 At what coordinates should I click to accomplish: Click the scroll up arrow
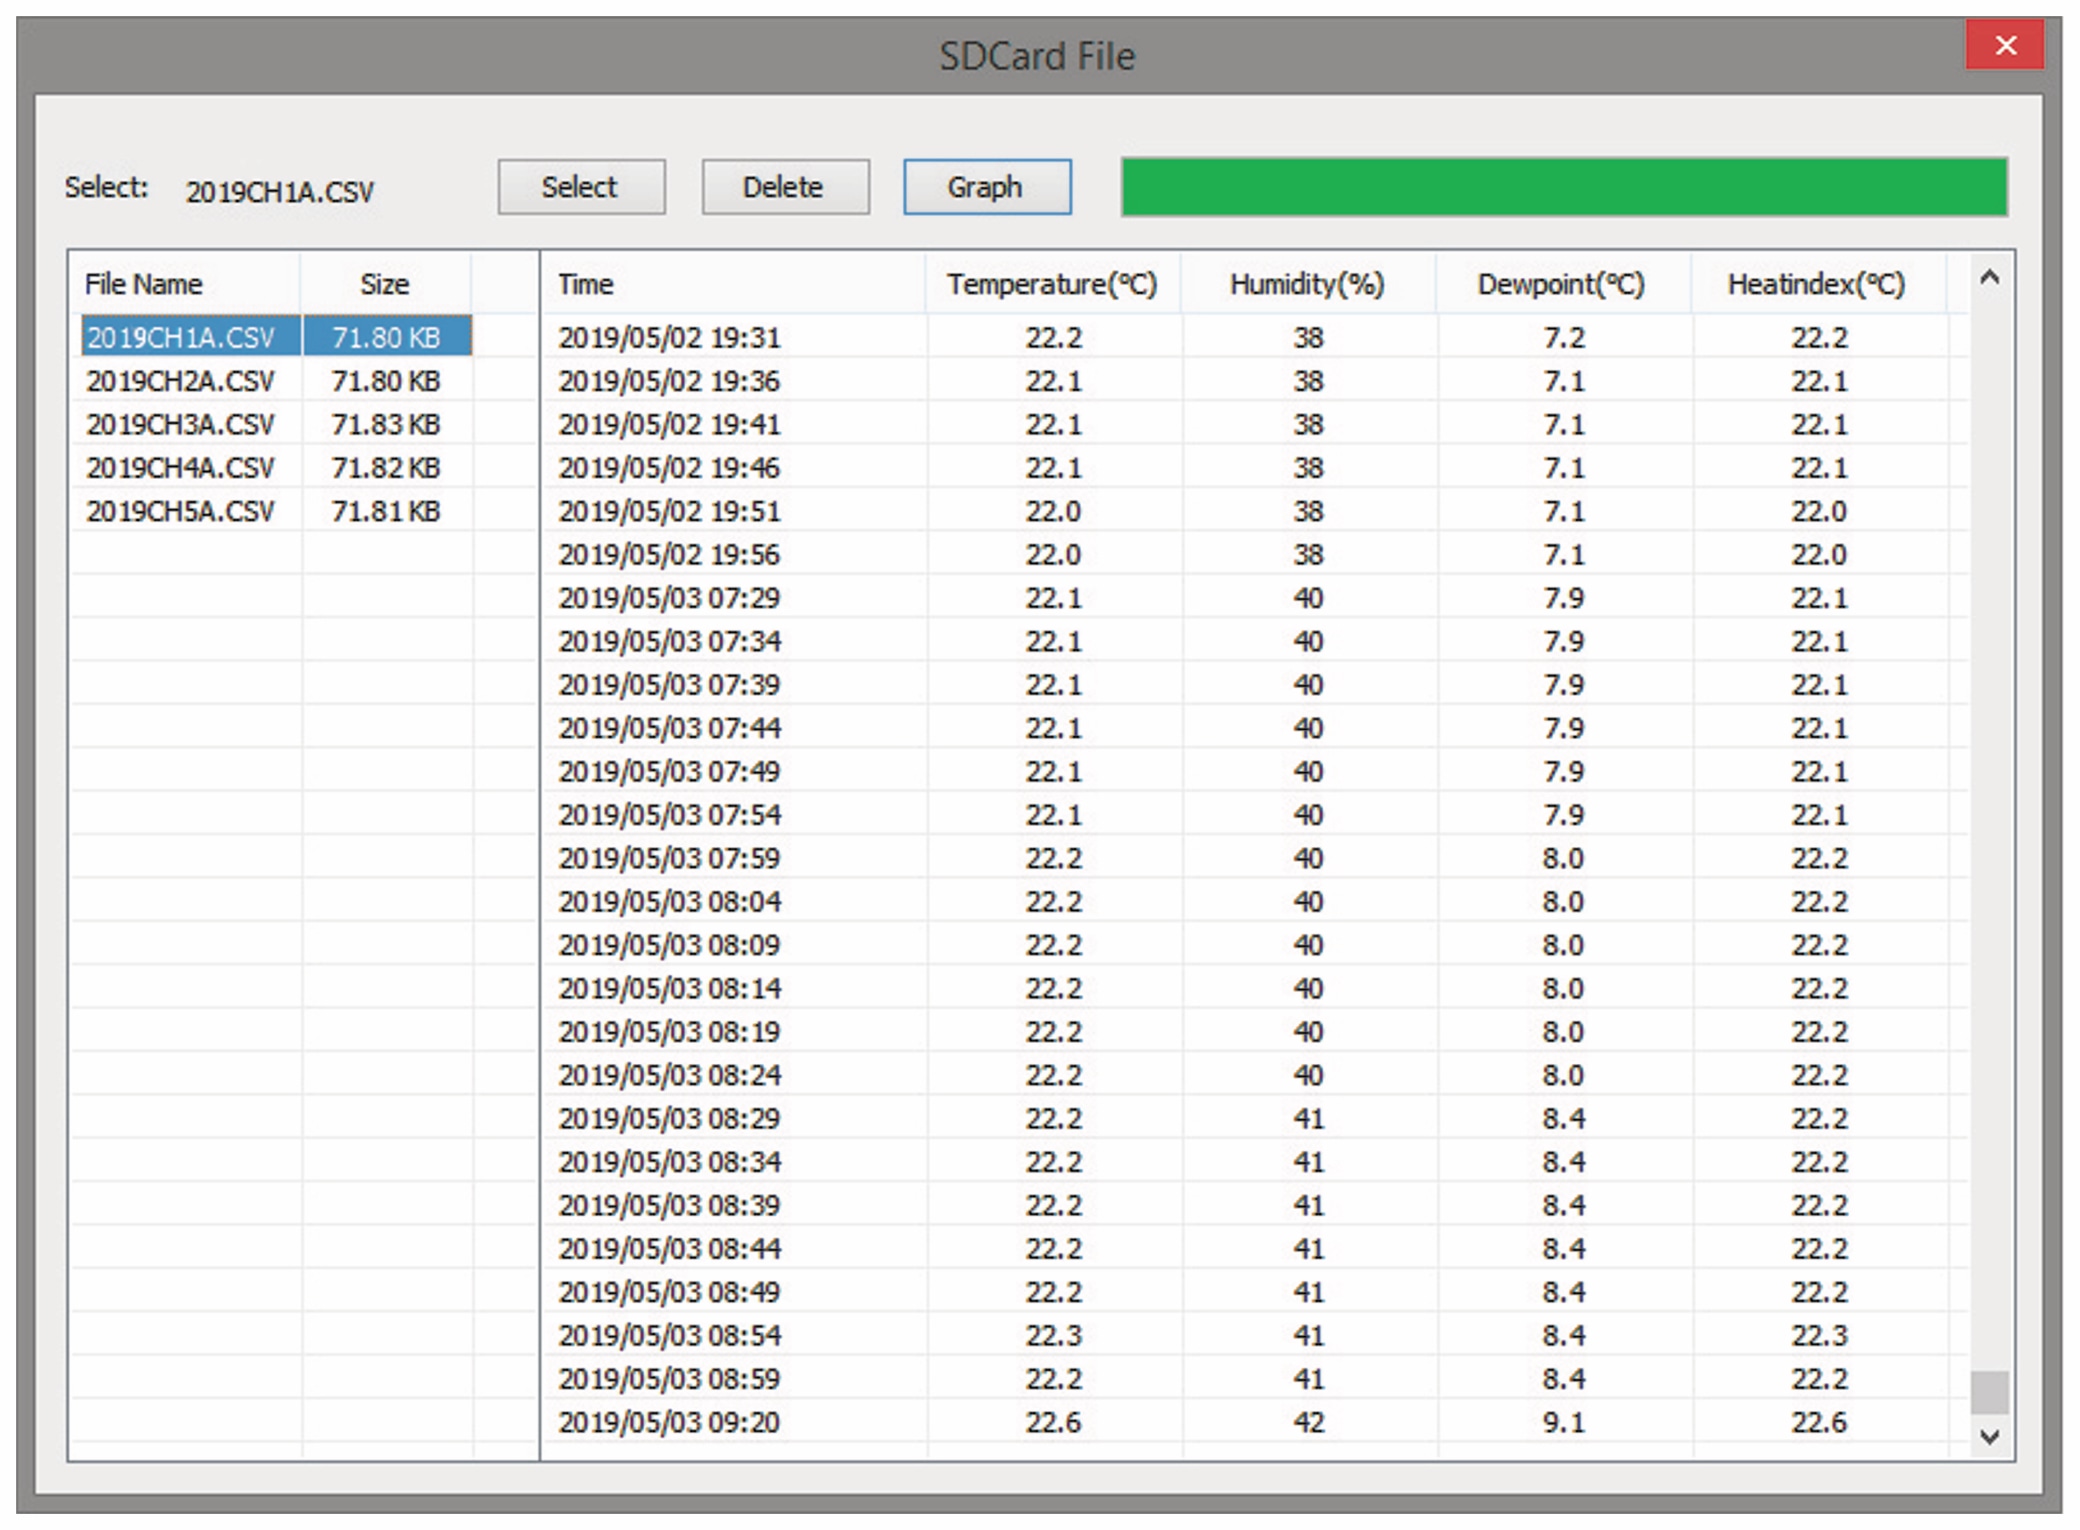[1989, 279]
